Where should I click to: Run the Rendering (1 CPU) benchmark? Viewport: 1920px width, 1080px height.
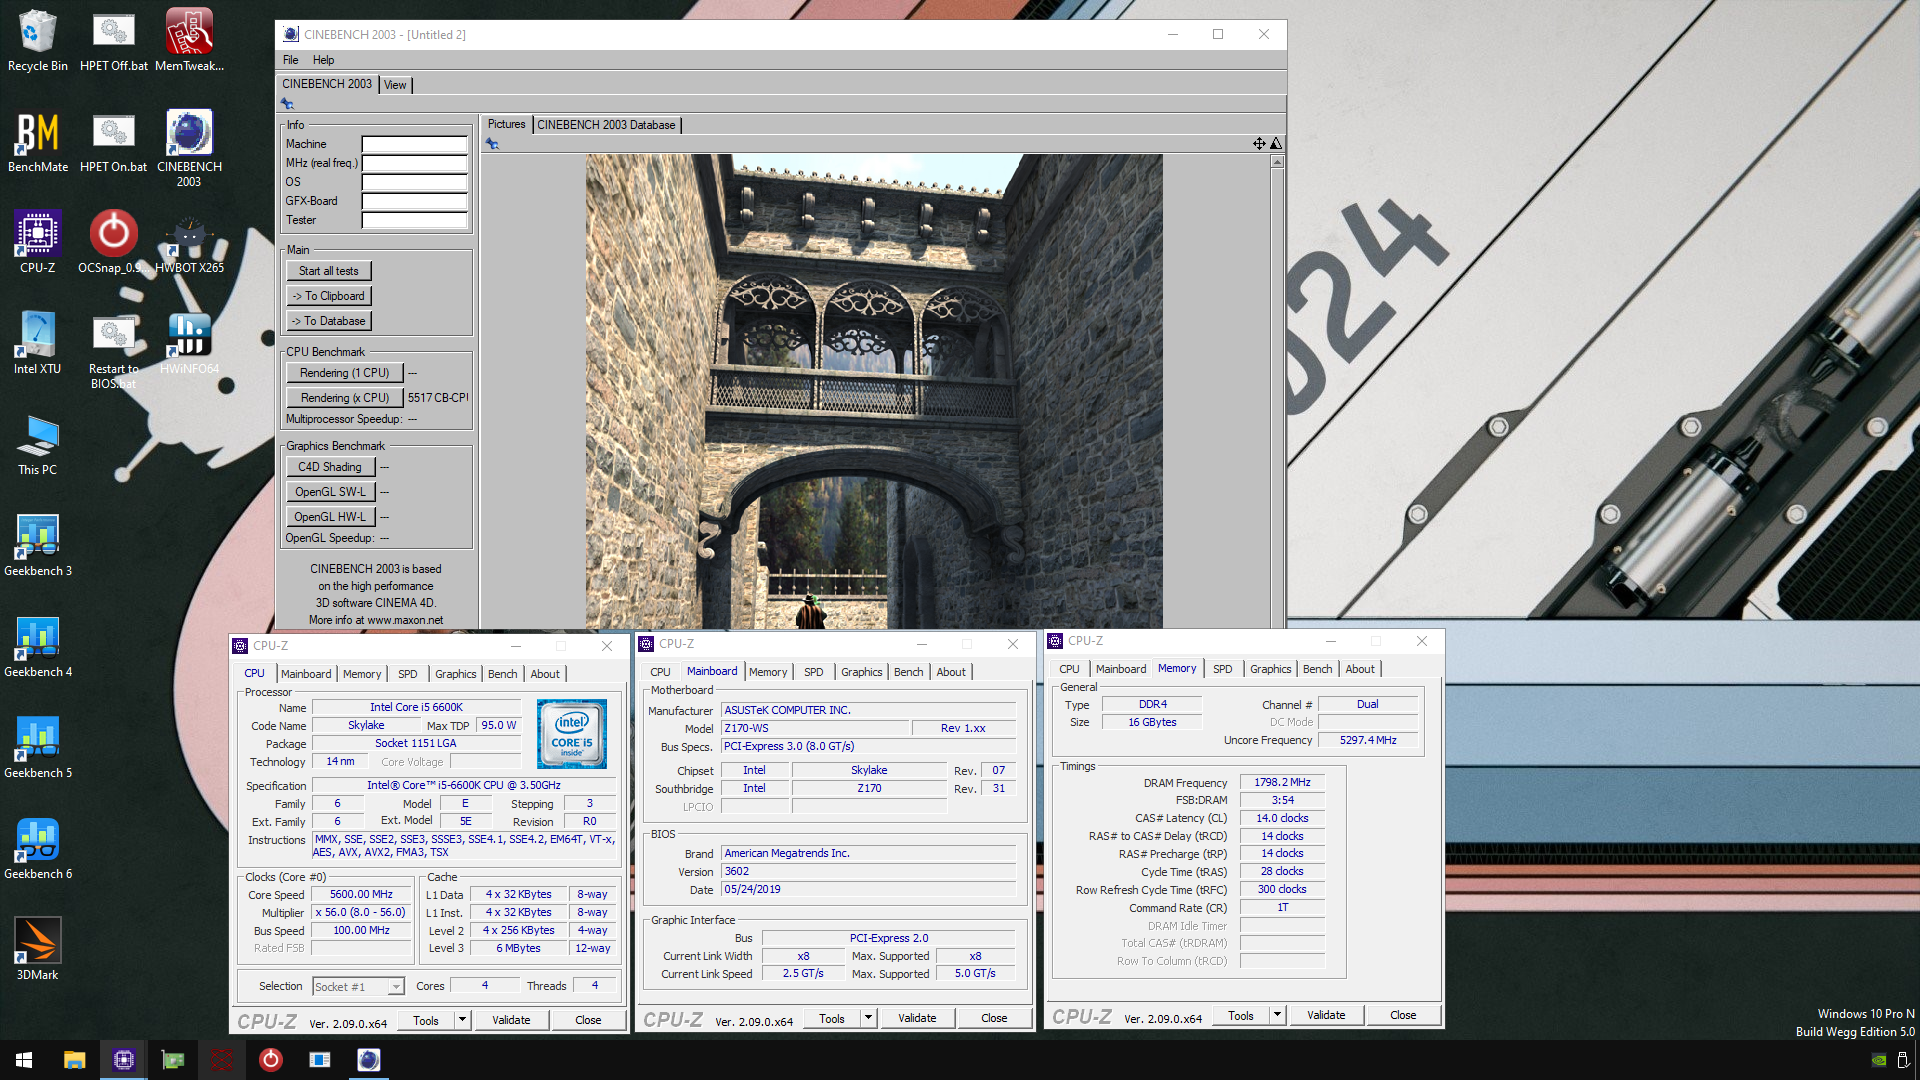[x=344, y=373]
